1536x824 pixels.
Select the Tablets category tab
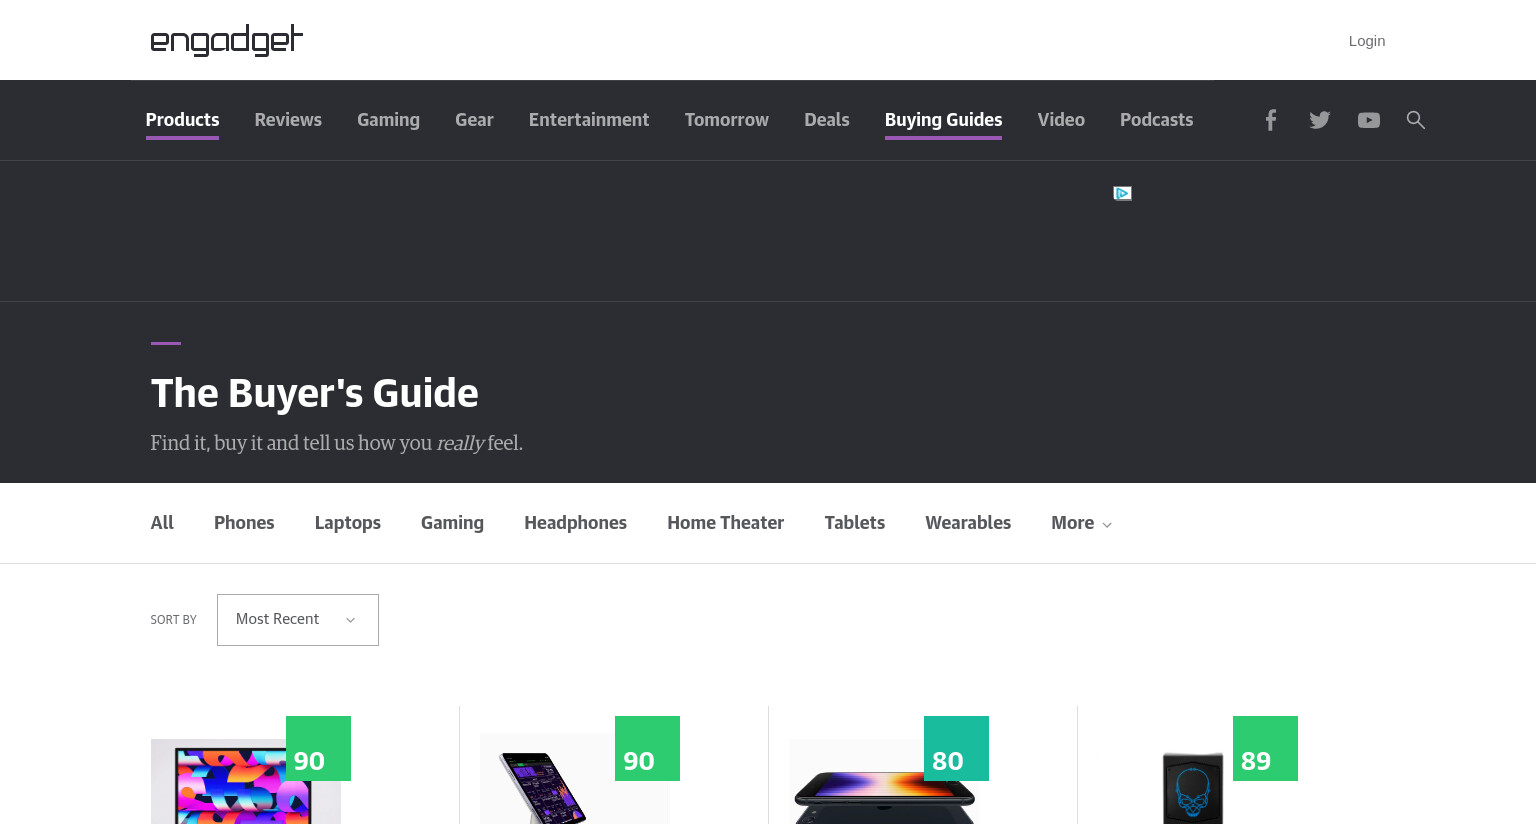(854, 523)
